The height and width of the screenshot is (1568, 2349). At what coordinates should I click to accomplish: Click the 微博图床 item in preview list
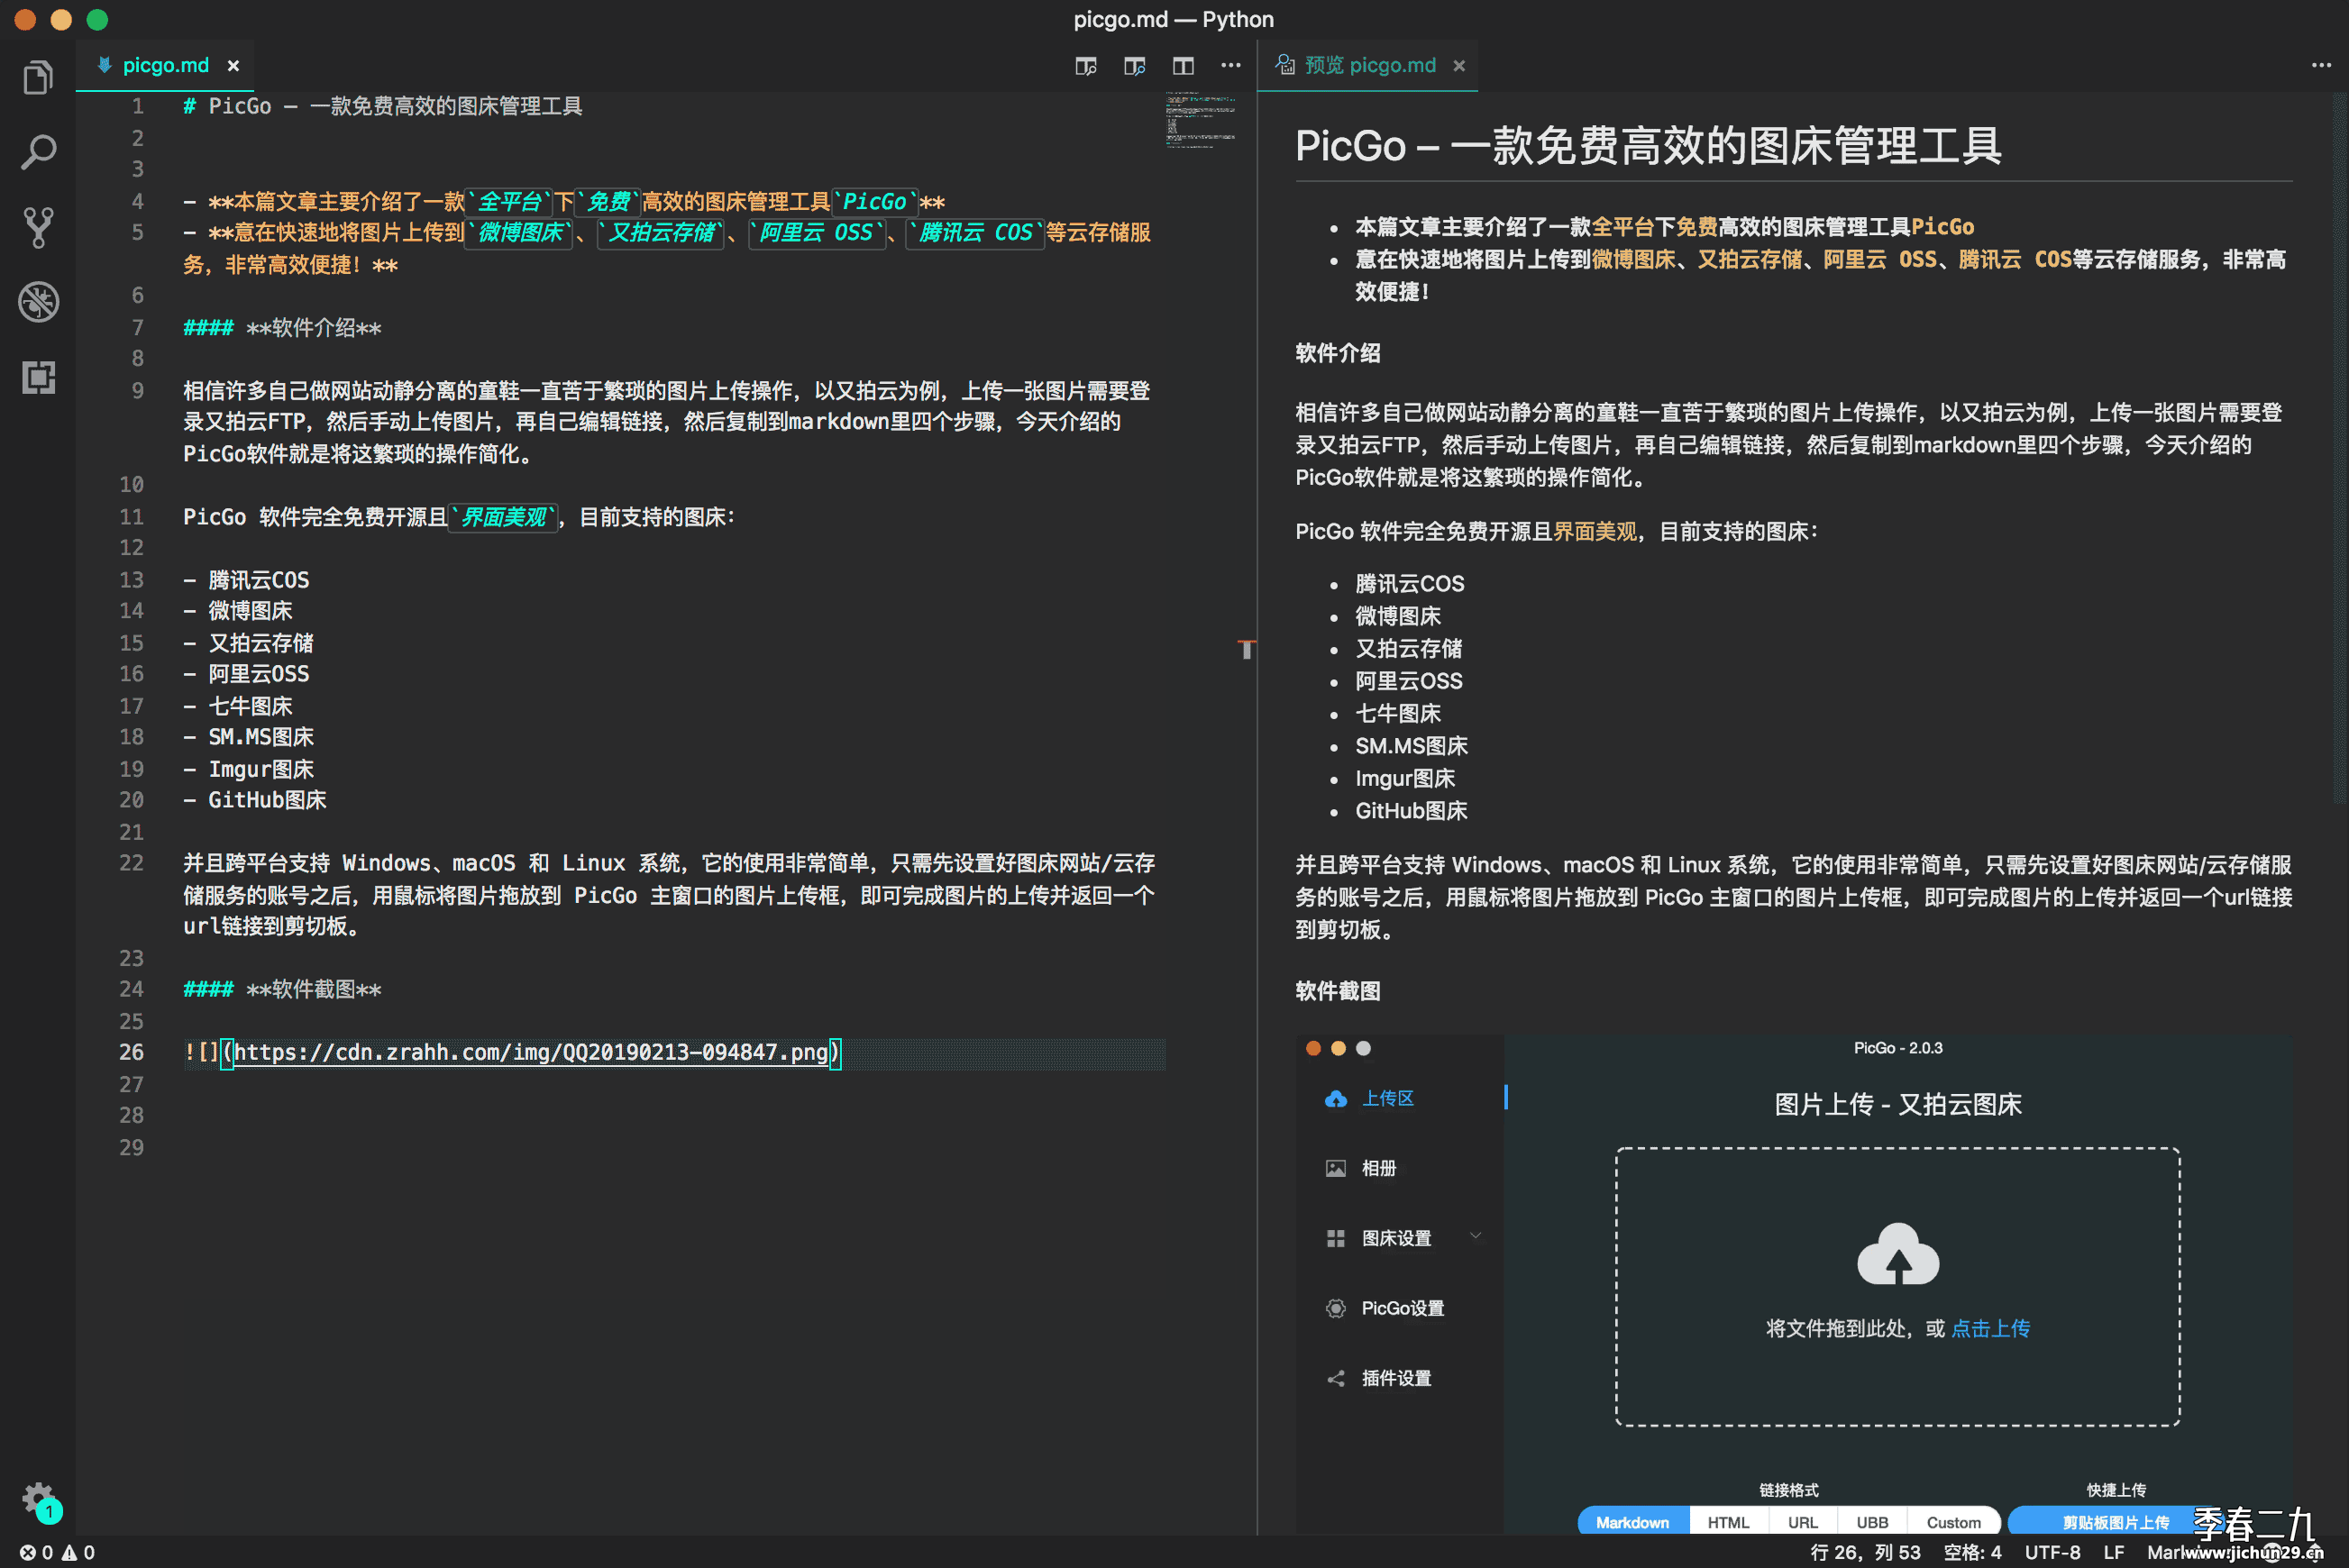[1397, 616]
